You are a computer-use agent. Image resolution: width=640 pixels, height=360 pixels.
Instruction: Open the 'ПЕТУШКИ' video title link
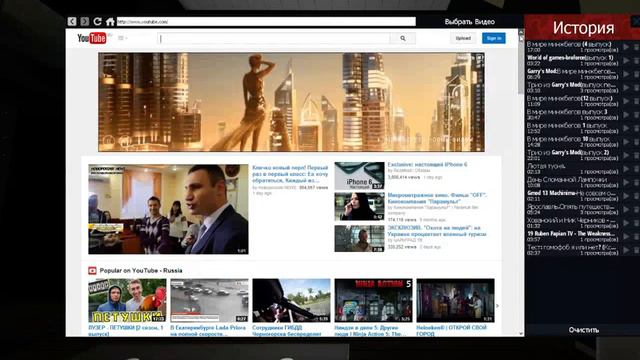[126, 330]
